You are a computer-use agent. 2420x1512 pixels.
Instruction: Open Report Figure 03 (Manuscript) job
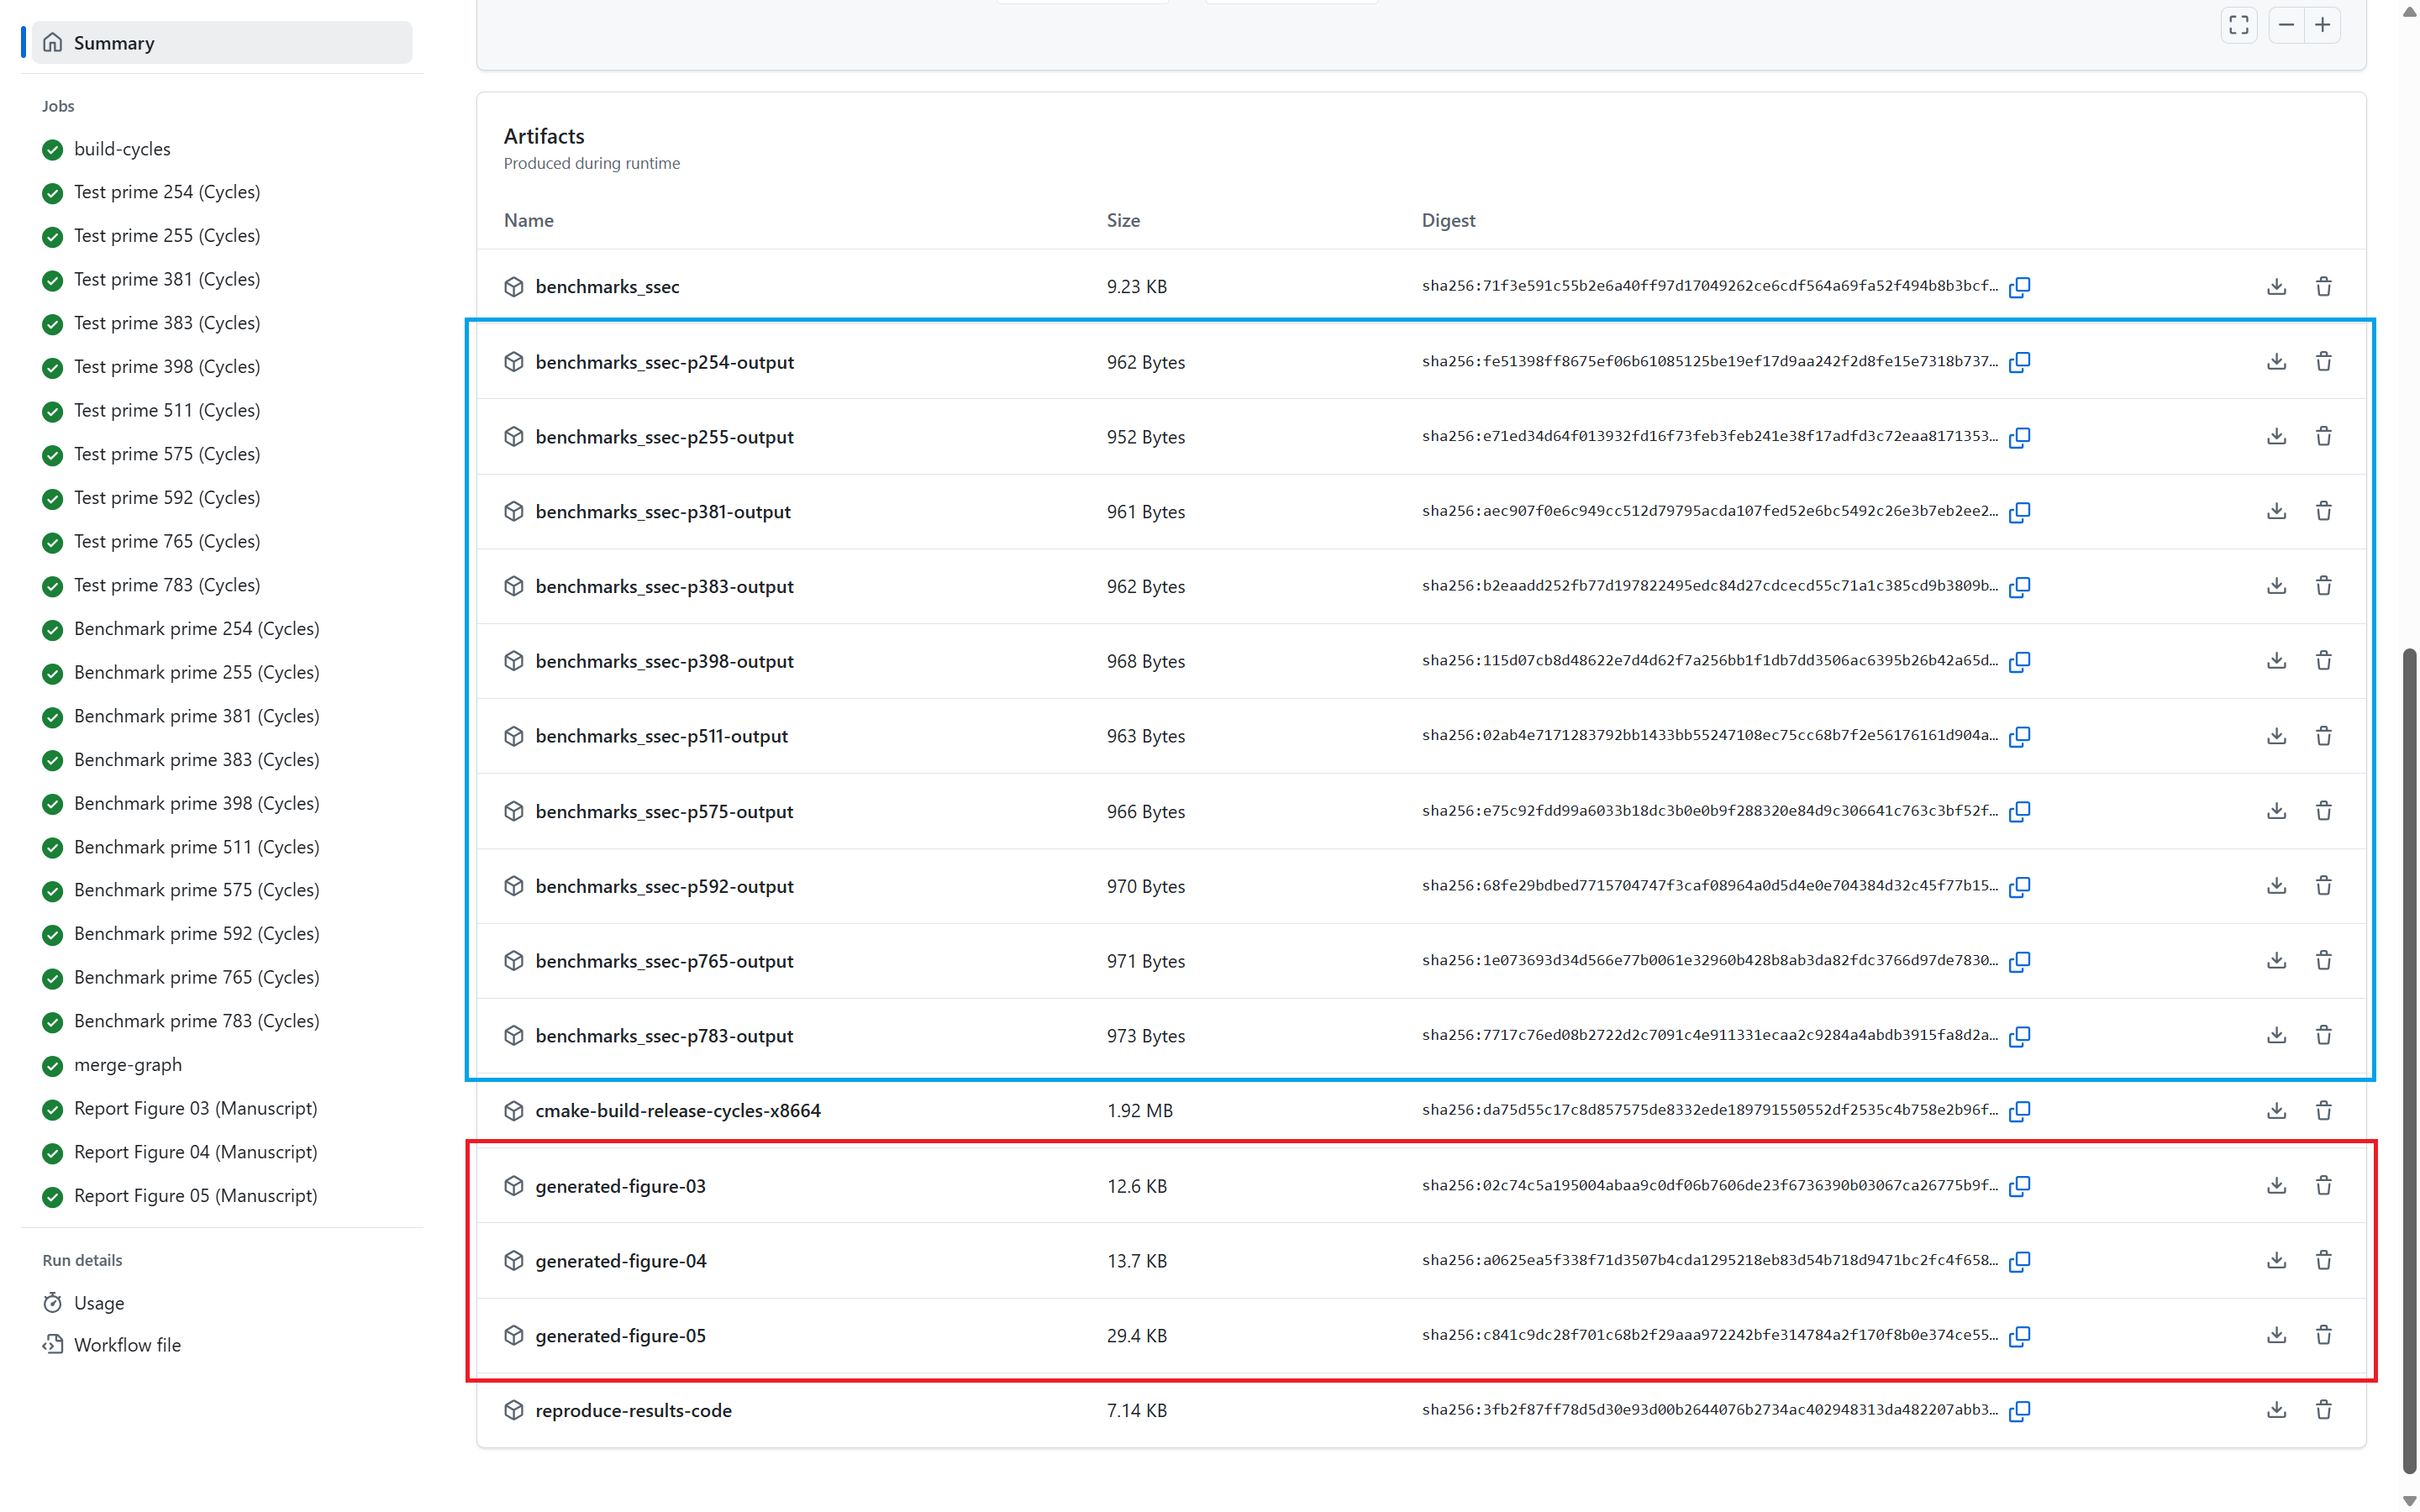coord(195,1109)
